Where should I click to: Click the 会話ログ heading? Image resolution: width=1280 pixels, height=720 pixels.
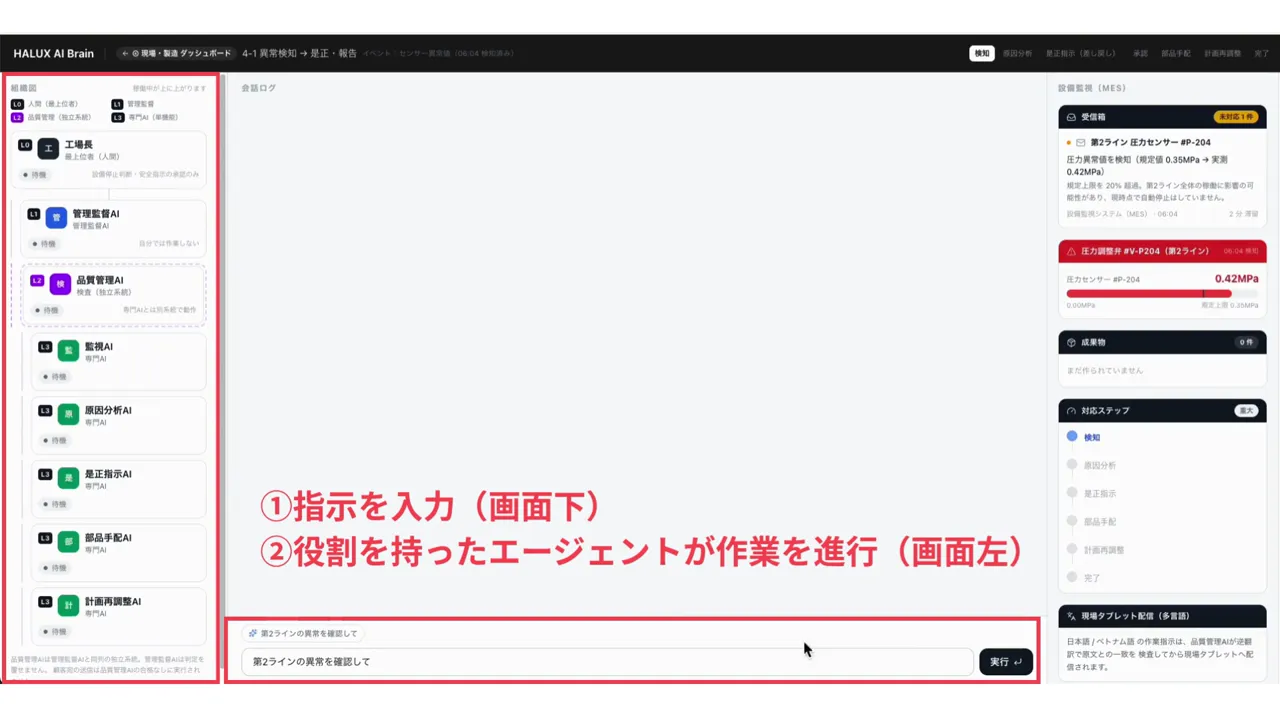(258, 88)
